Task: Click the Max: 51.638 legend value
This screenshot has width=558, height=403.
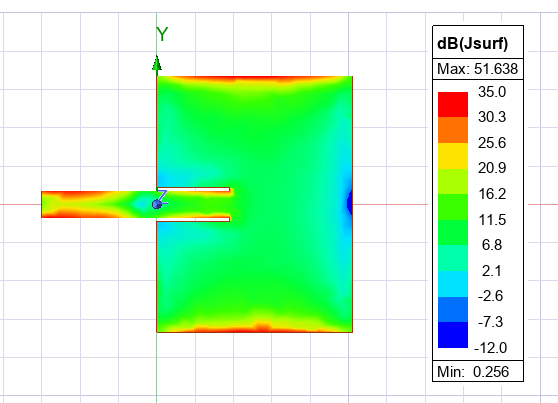Action: coord(477,69)
